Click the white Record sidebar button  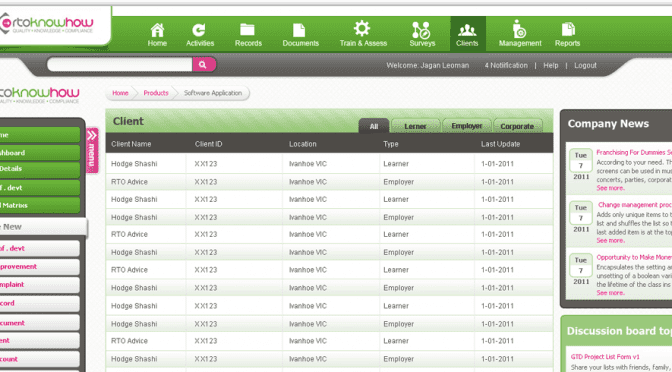tap(39, 303)
